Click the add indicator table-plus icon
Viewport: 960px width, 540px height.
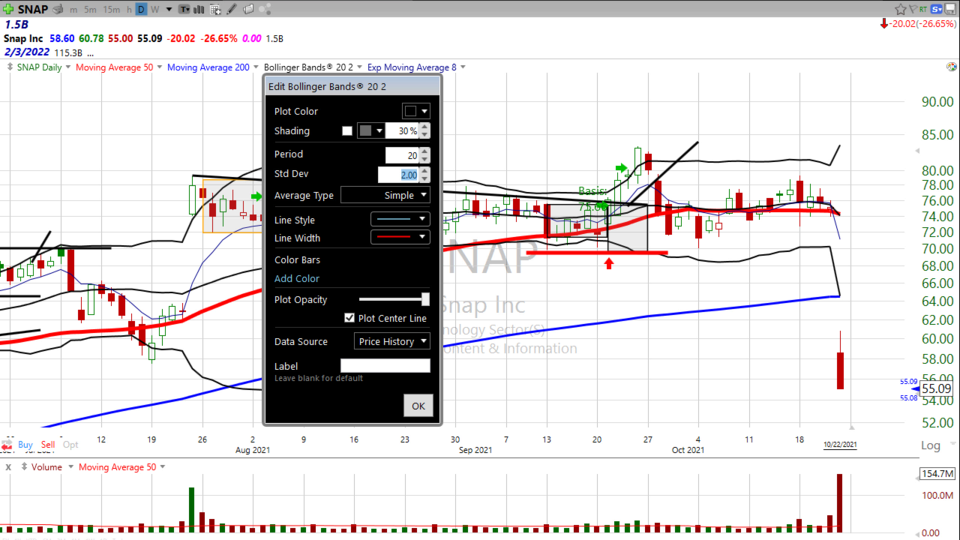click(216, 9)
